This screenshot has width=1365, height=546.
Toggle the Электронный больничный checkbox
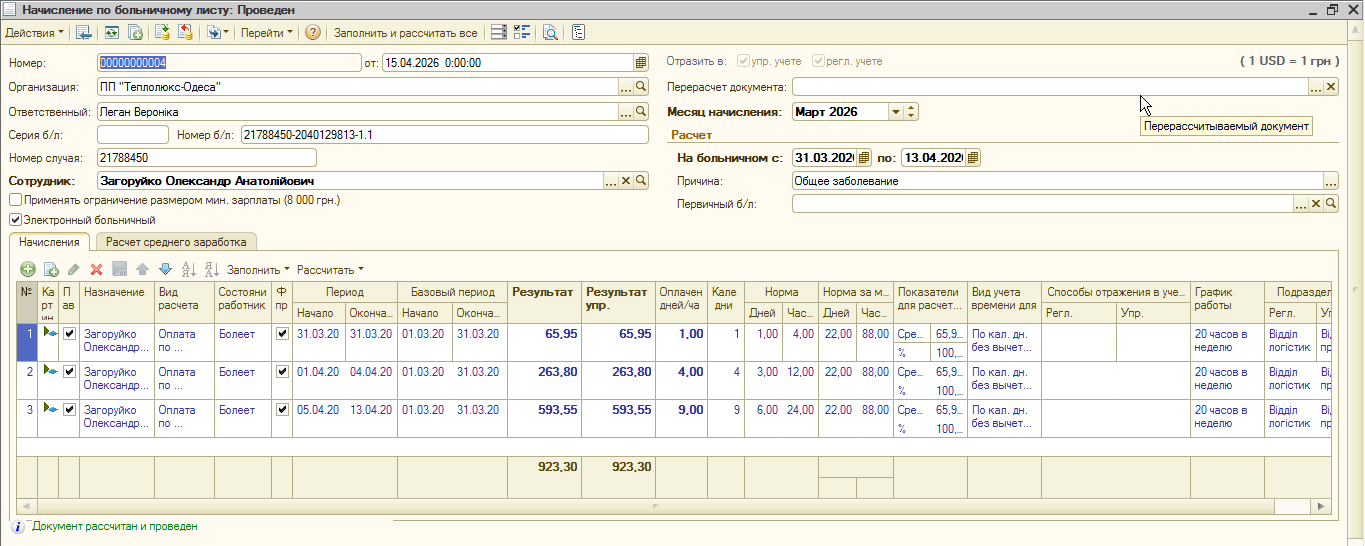(x=15, y=220)
